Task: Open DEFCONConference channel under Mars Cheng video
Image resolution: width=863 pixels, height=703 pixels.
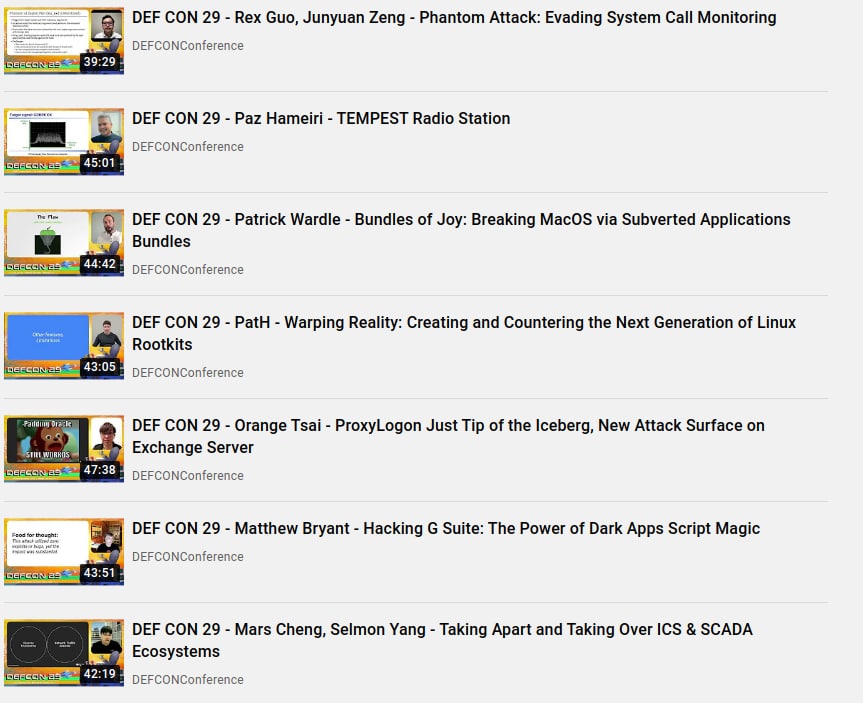Action: coord(188,679)
